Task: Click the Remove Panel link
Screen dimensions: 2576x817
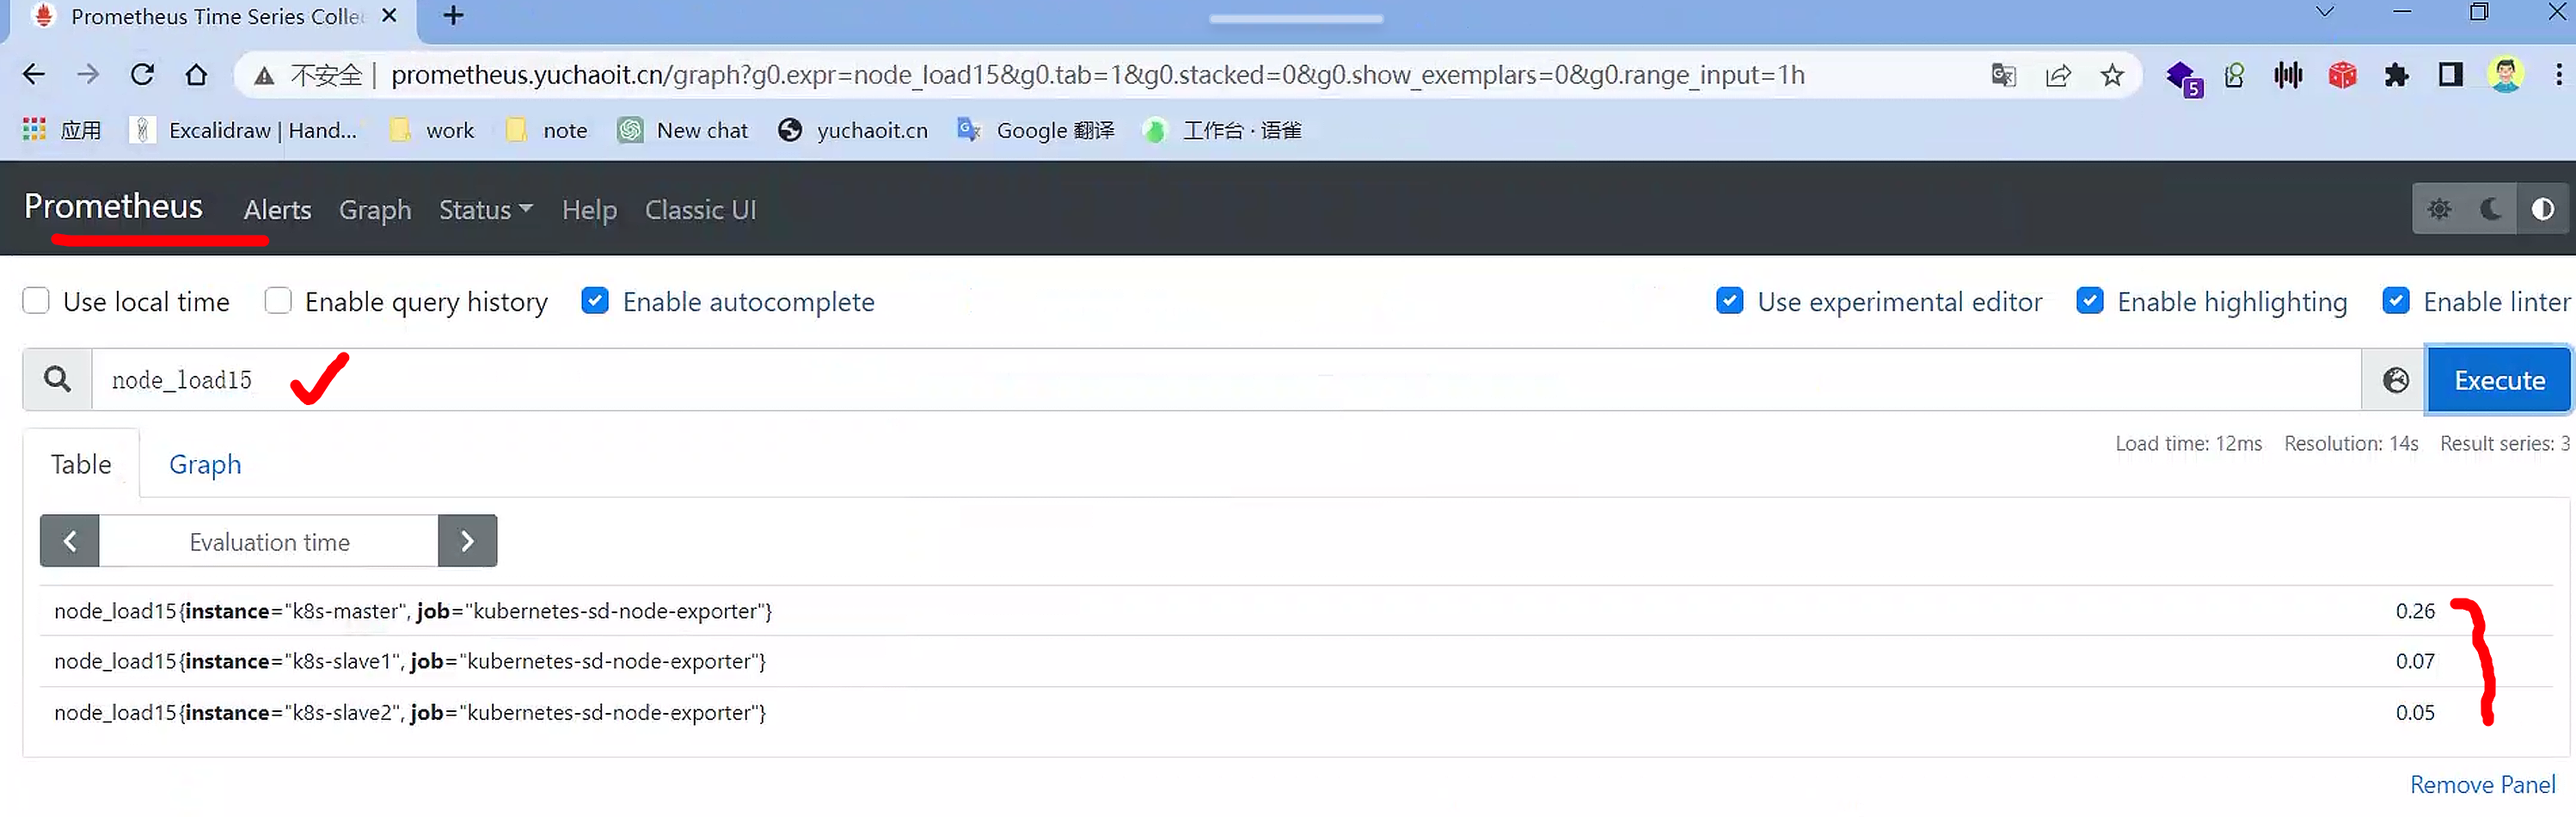Action: pyautogui.click(x=2481, y=785)
